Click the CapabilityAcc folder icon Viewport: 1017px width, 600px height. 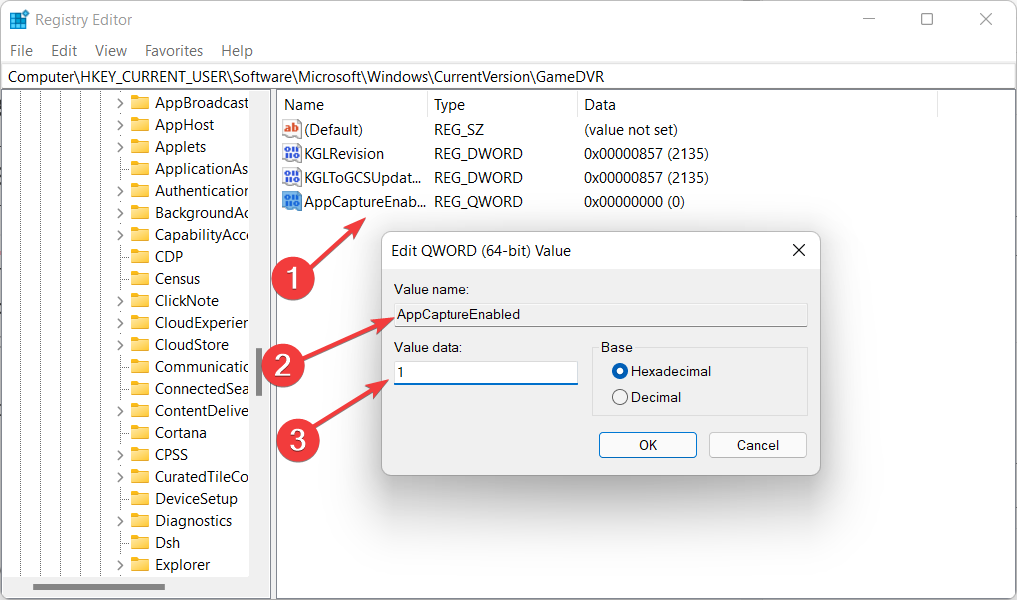(x=140, y=235)
